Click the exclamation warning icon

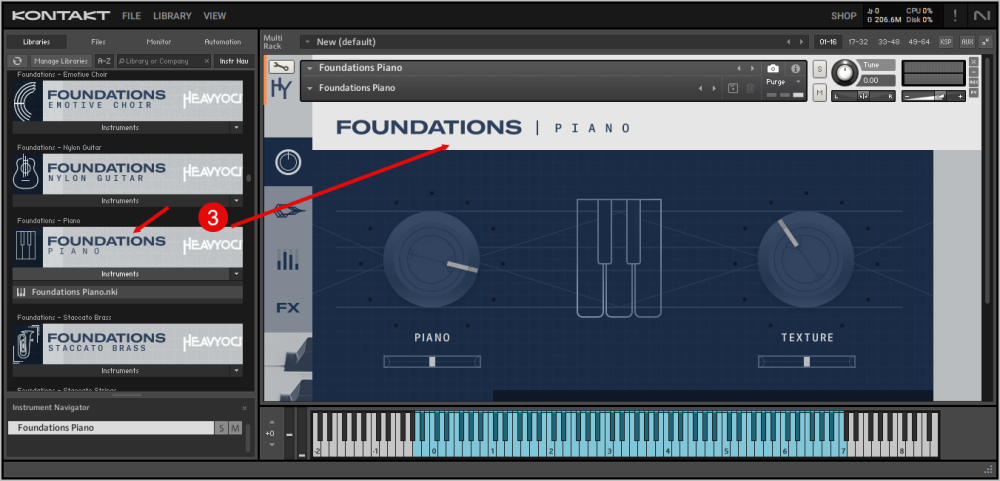955,15
